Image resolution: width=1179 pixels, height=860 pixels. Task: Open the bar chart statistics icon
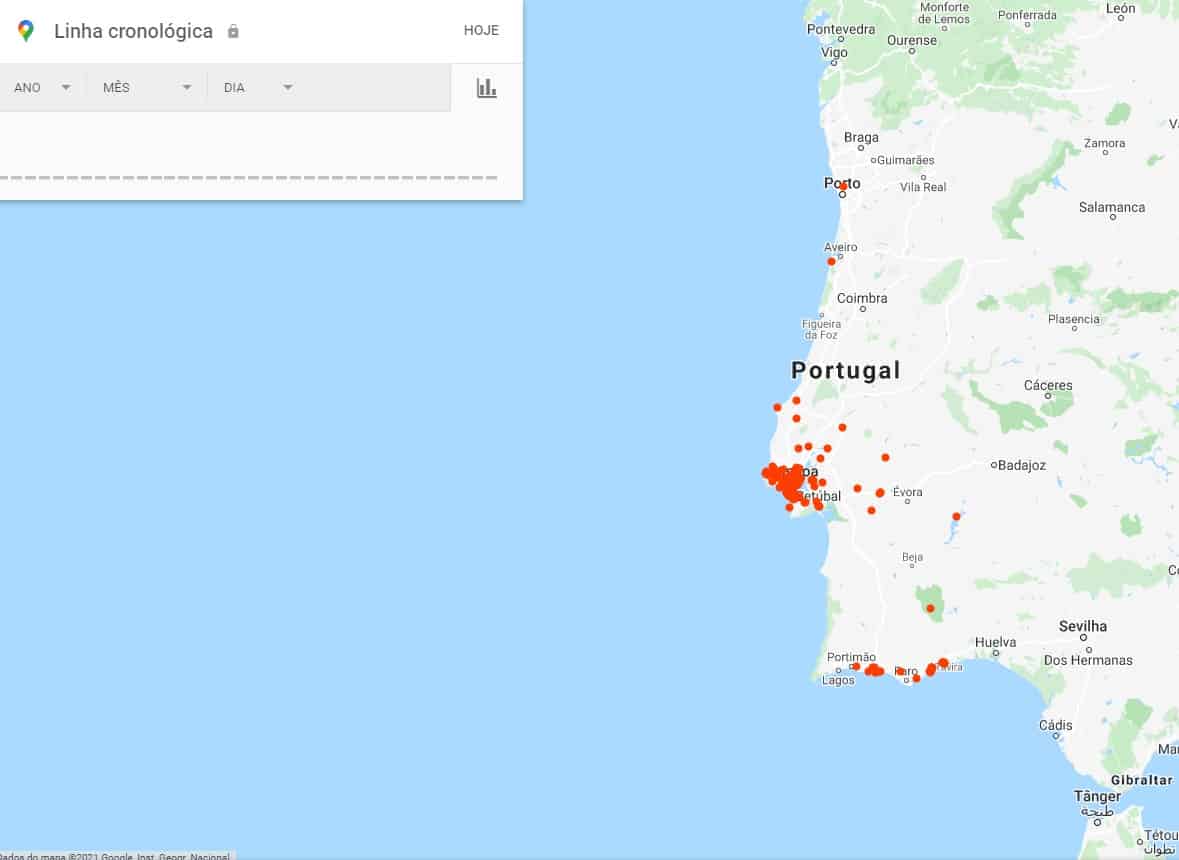[x=487, y=88]
